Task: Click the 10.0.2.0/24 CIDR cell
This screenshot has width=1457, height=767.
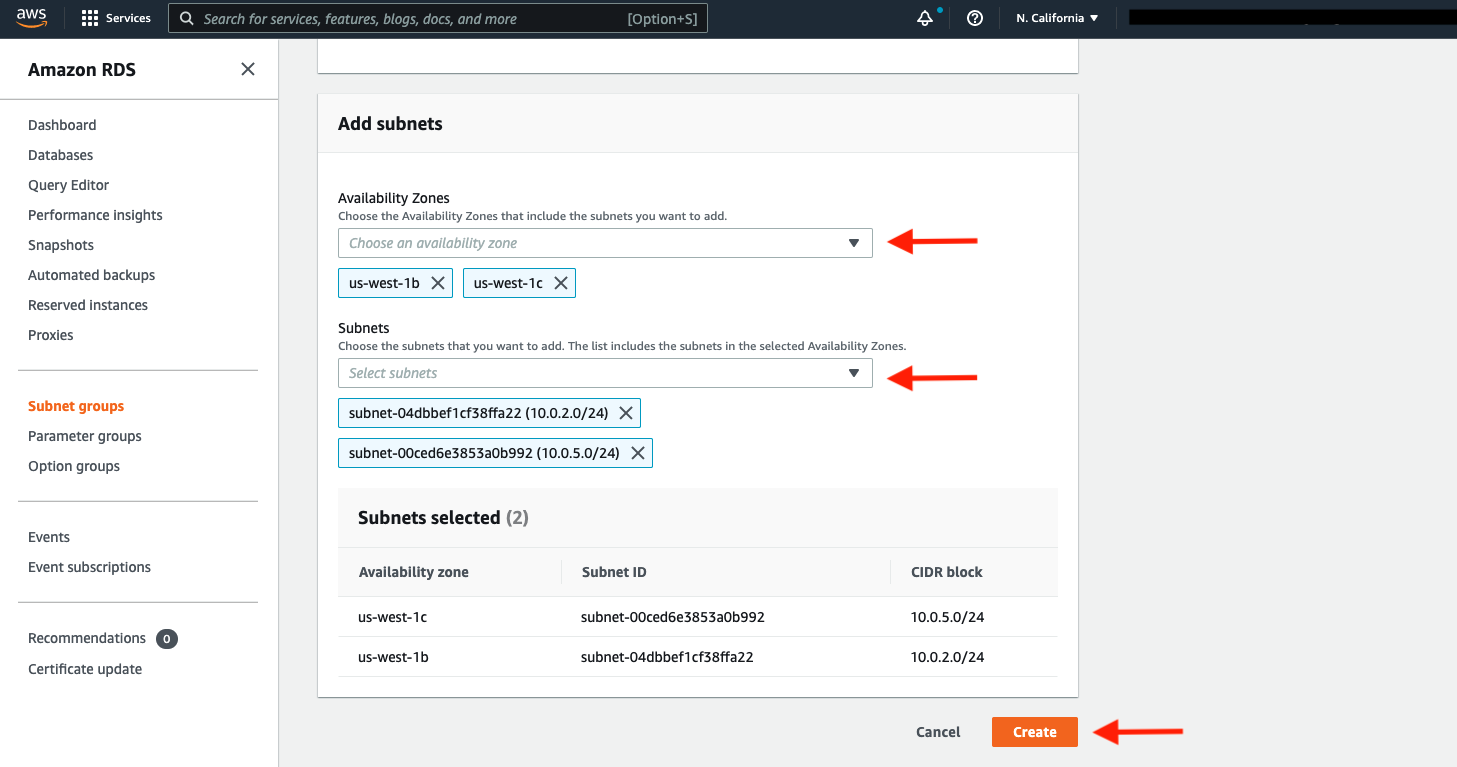Action: (947, 657)
